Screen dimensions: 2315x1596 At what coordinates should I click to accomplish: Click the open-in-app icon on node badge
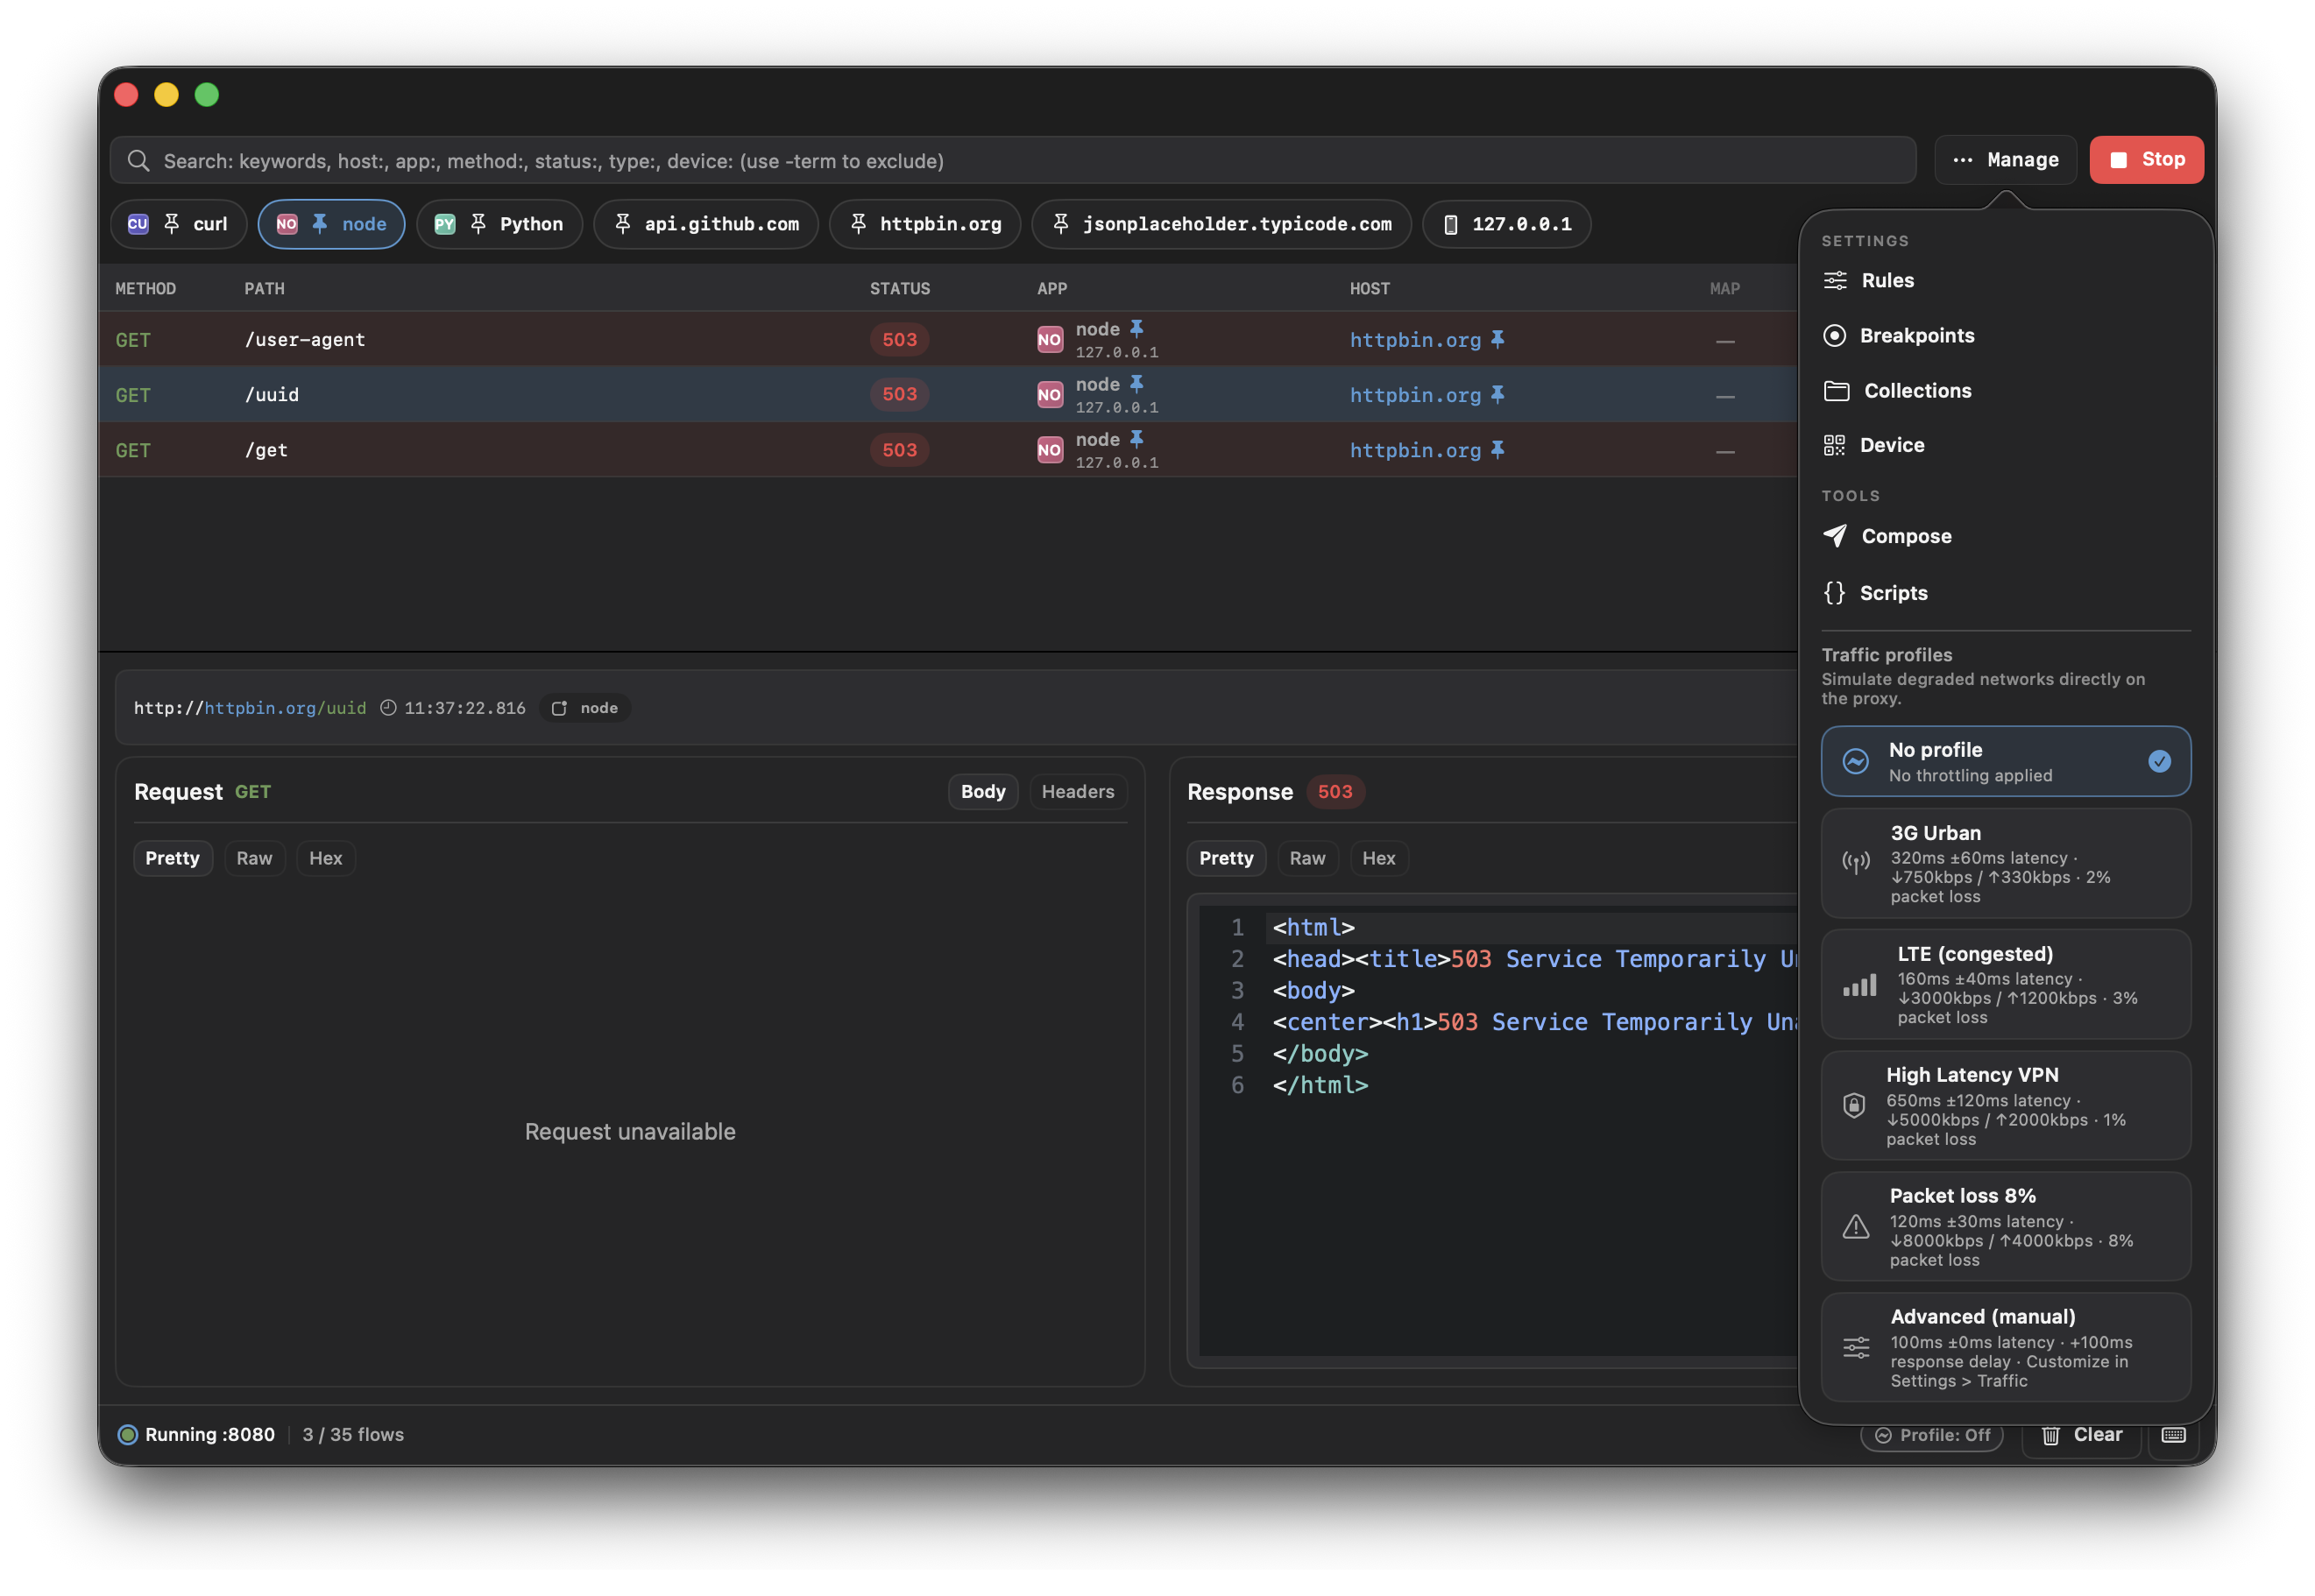point(559,708)
